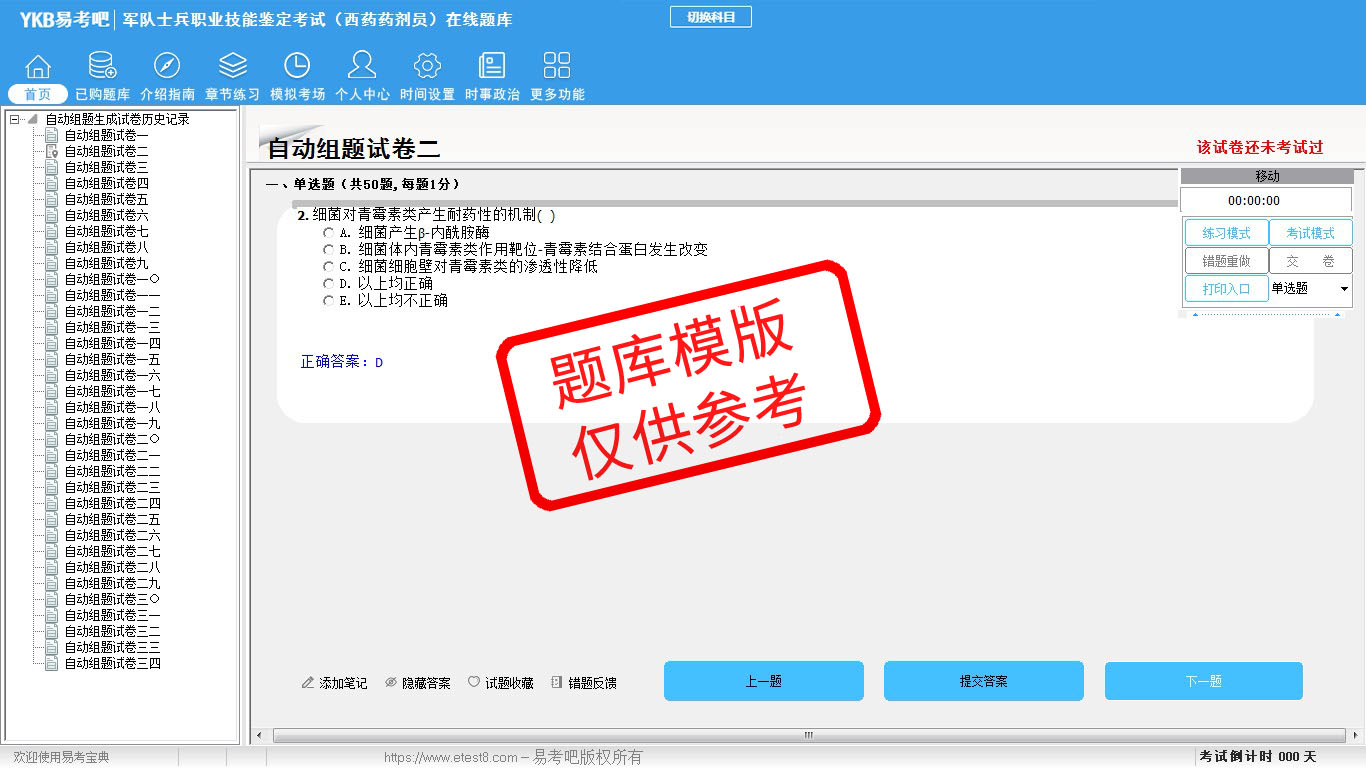
Task: Select 自动组题试卷三〇 in history list
Action: point(112,599)
